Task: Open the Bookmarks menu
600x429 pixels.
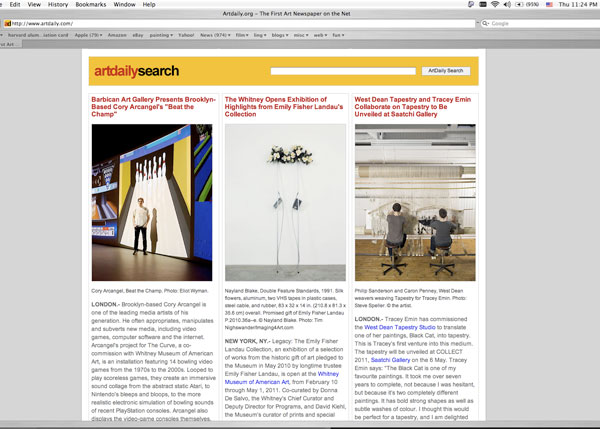Action: 91,5
